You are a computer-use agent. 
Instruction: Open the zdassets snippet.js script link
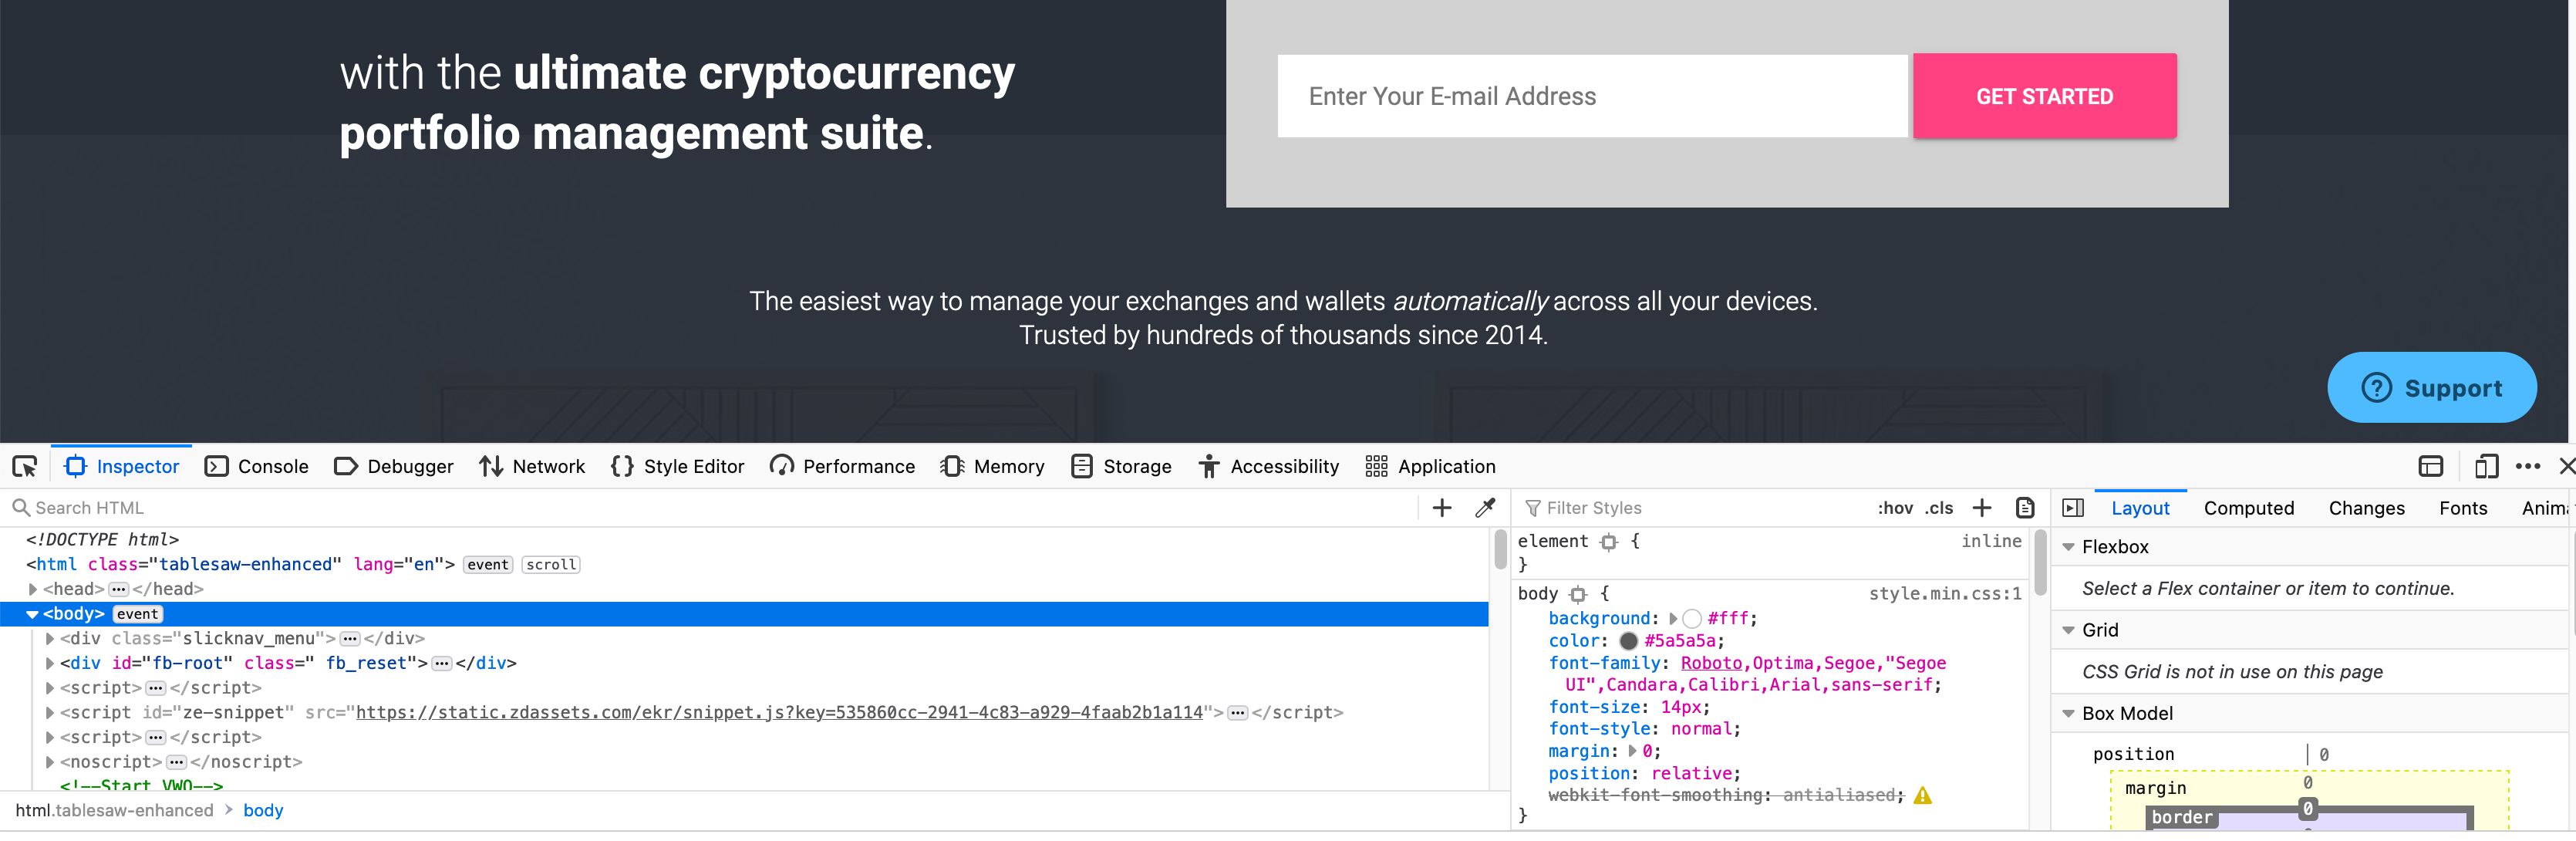click(779, 713)
